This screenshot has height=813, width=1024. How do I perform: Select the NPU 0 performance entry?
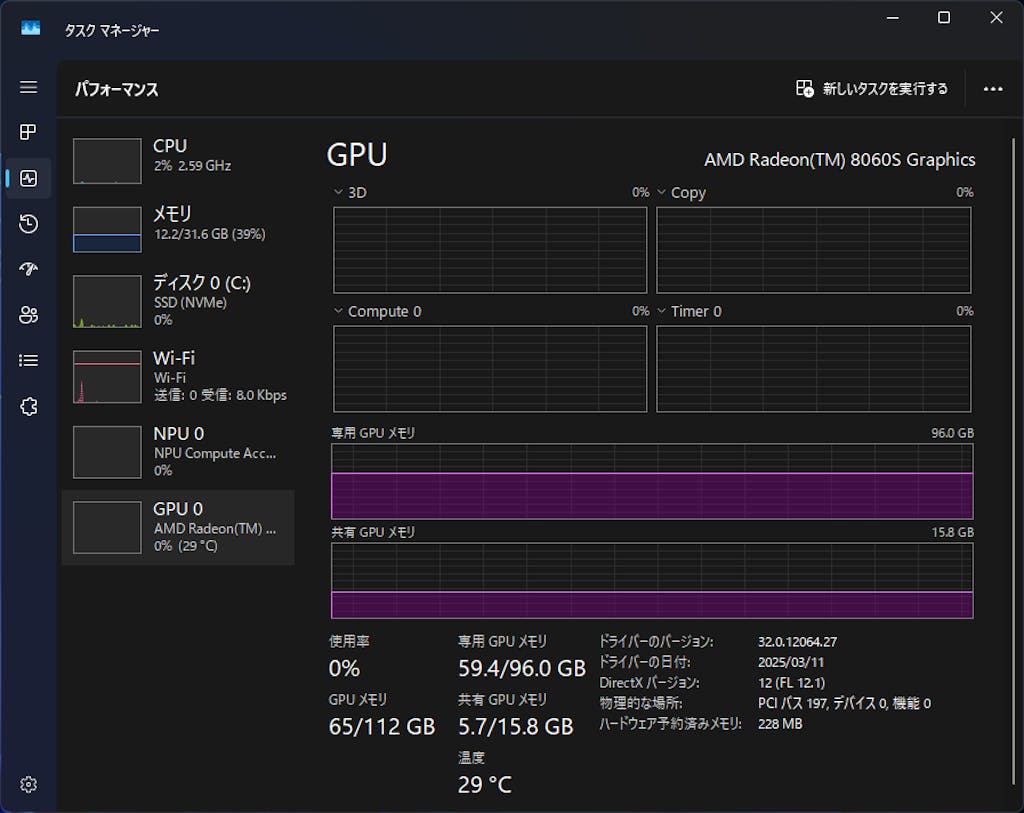[178, 451]
